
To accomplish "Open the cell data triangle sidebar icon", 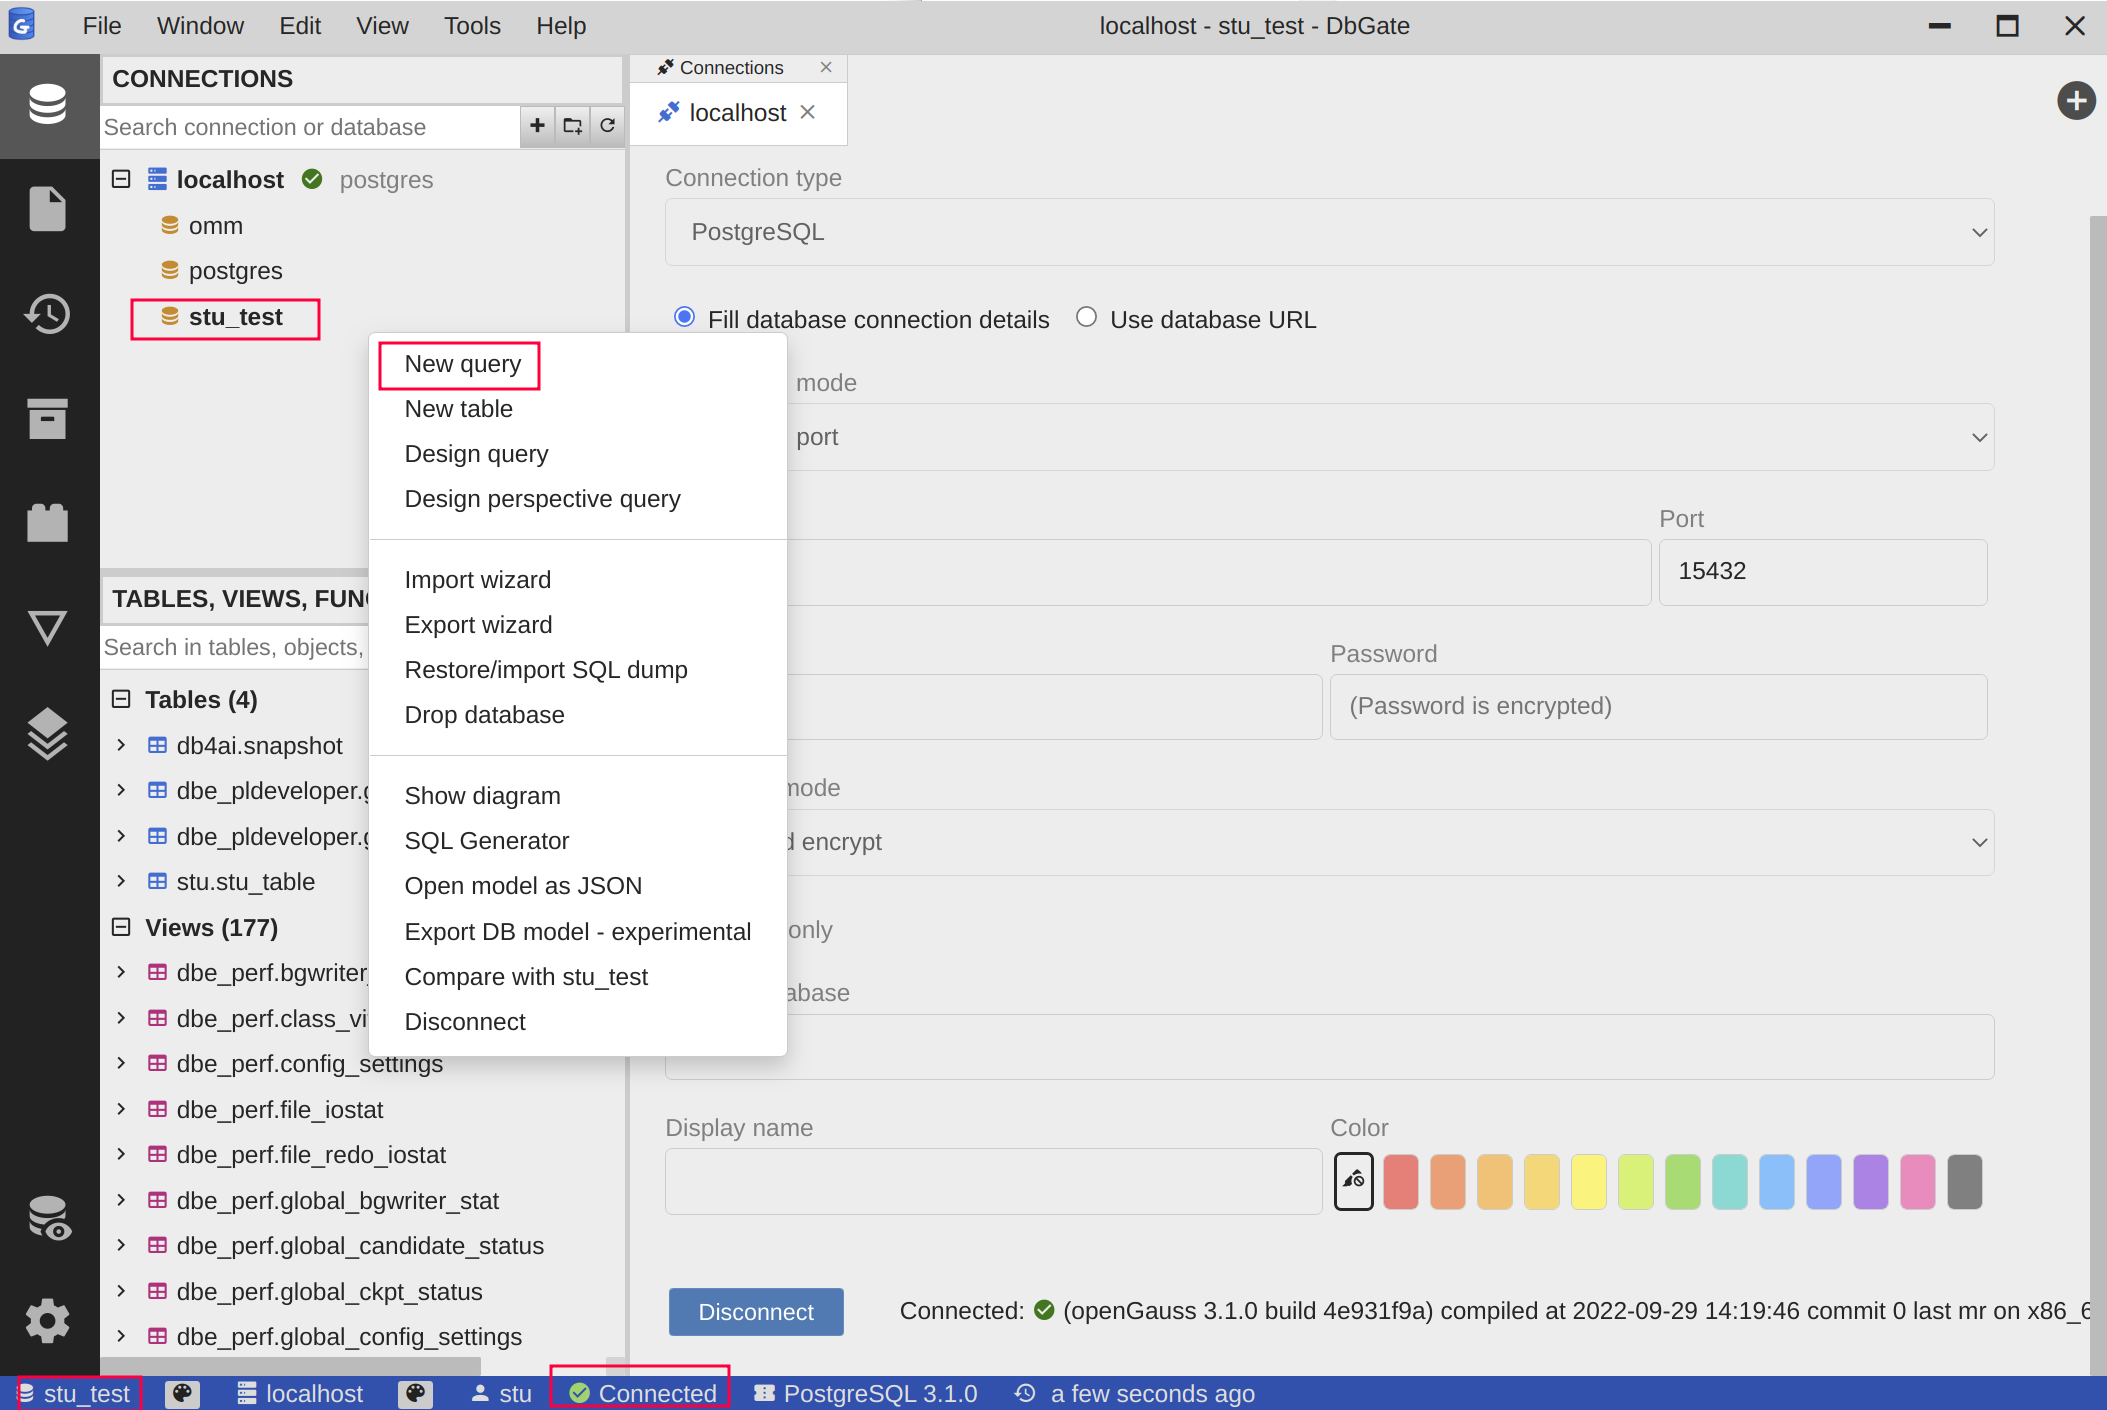I will tap(48, 628).
